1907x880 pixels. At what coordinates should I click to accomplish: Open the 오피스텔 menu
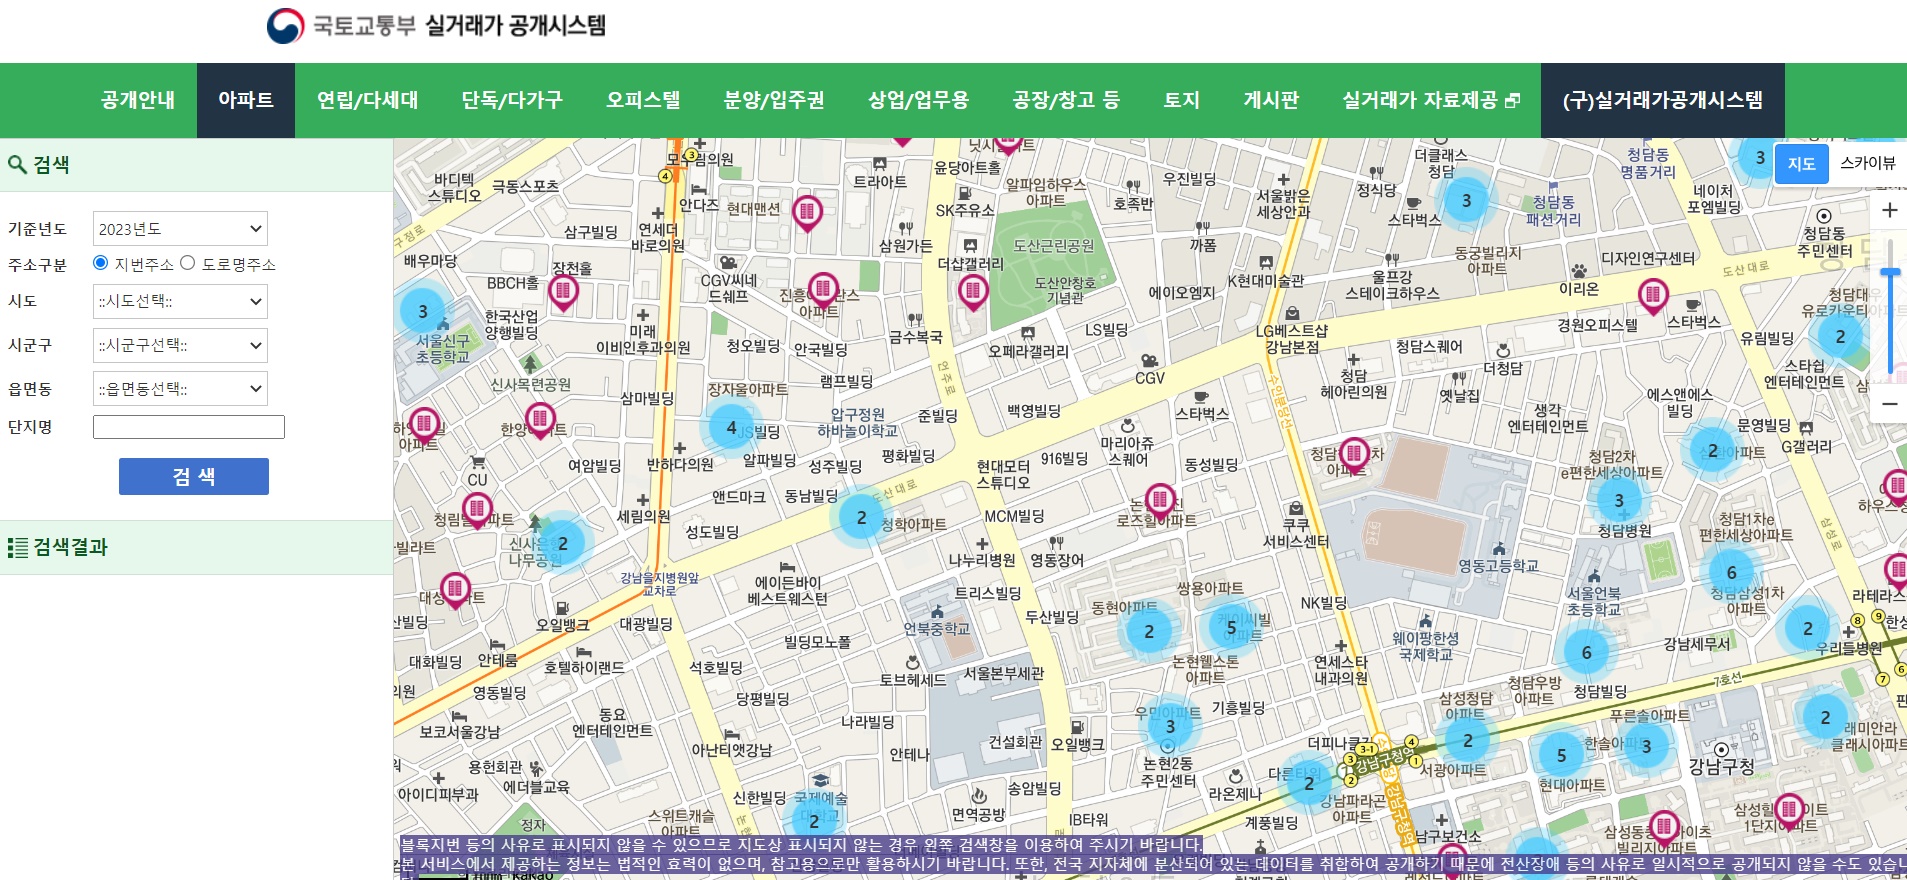[x=643, y=100]
